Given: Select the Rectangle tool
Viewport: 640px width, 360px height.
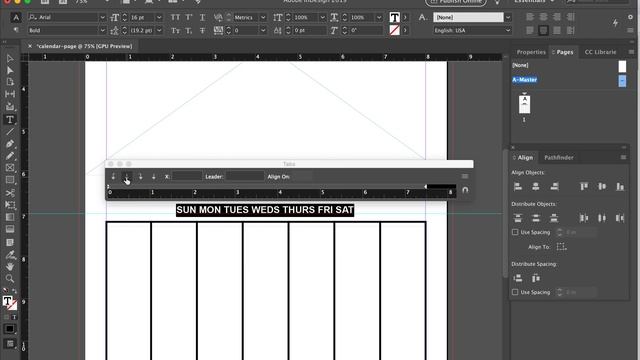Looking at the screenshot, I should click(x=10, y=180).
